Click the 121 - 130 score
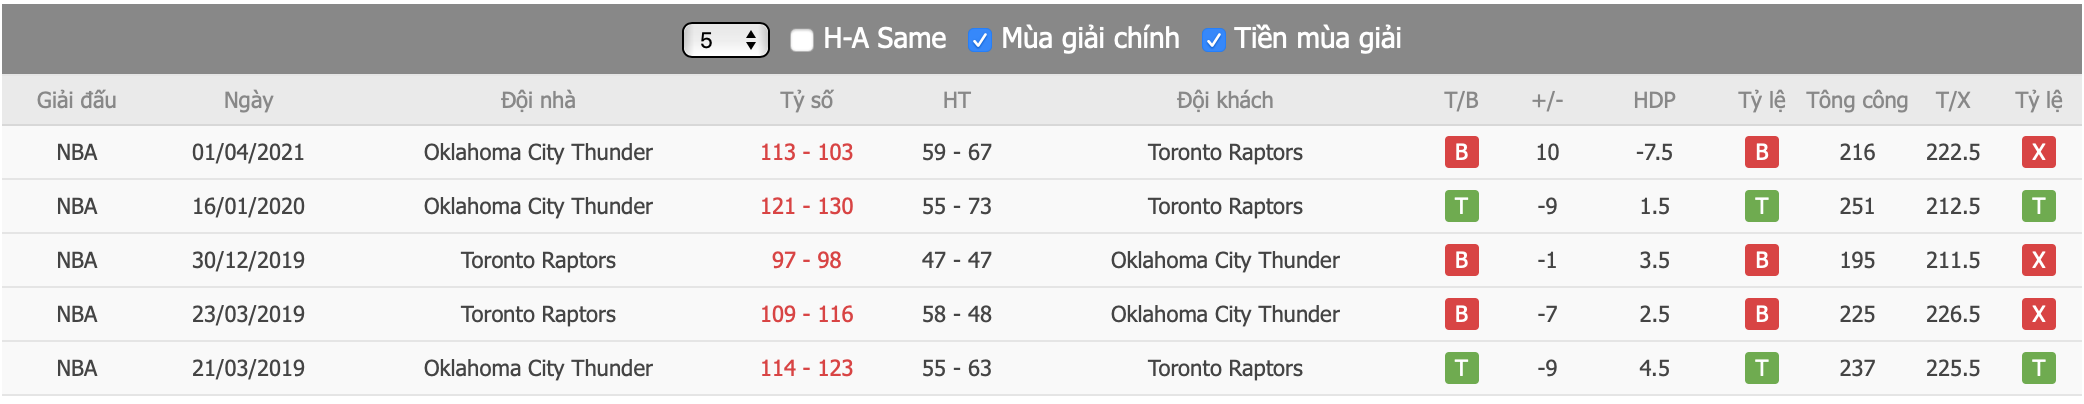This screenshot has width=2084, height=404. coord(806,206)
